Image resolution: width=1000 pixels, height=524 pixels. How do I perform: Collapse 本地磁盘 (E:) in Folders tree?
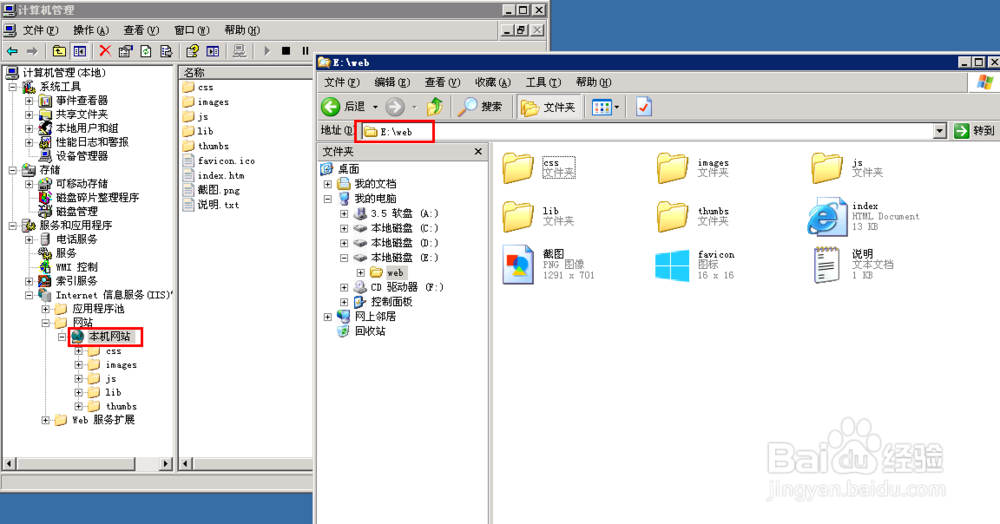coord(344,258)
